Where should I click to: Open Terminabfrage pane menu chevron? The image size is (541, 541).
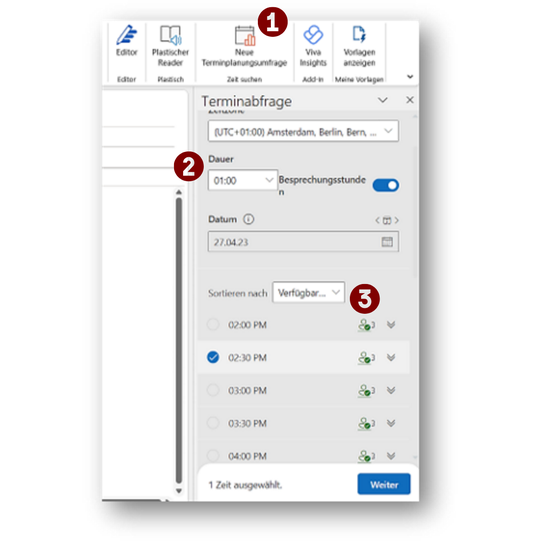click(383, 100)
